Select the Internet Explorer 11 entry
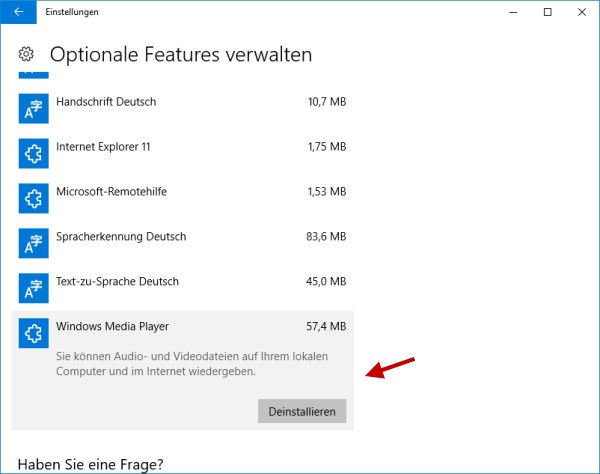Image resolution: width=600 pixels, height=474 pixels. tap(183, 153)
